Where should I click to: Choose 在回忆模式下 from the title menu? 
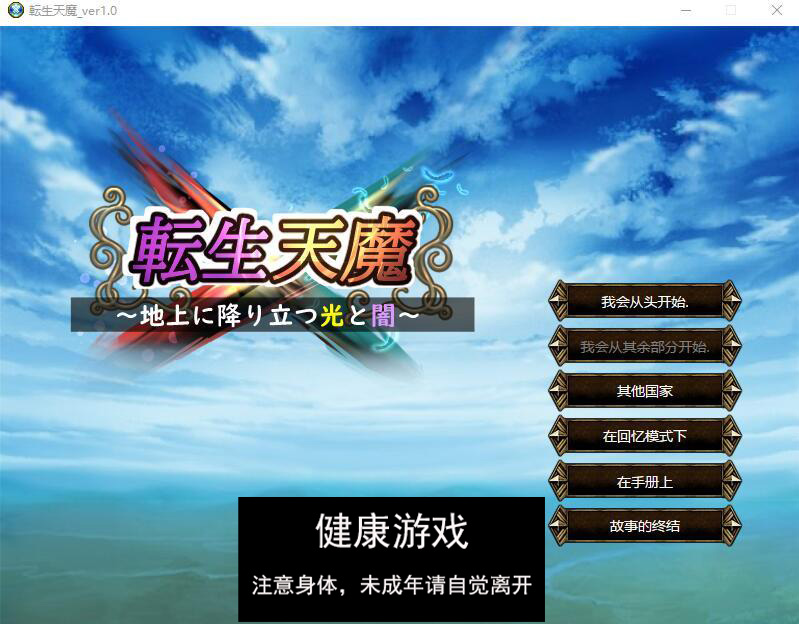(x=645, y=436)
